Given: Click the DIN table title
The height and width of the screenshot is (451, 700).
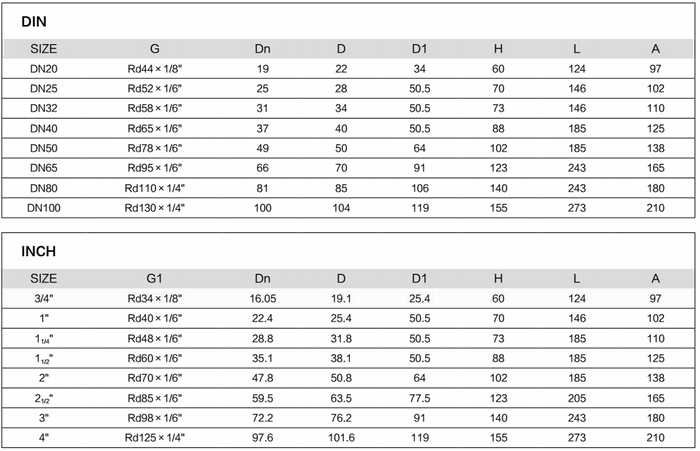Looking at the screenshot, I should pyautogui.click(x=34, y=21).
